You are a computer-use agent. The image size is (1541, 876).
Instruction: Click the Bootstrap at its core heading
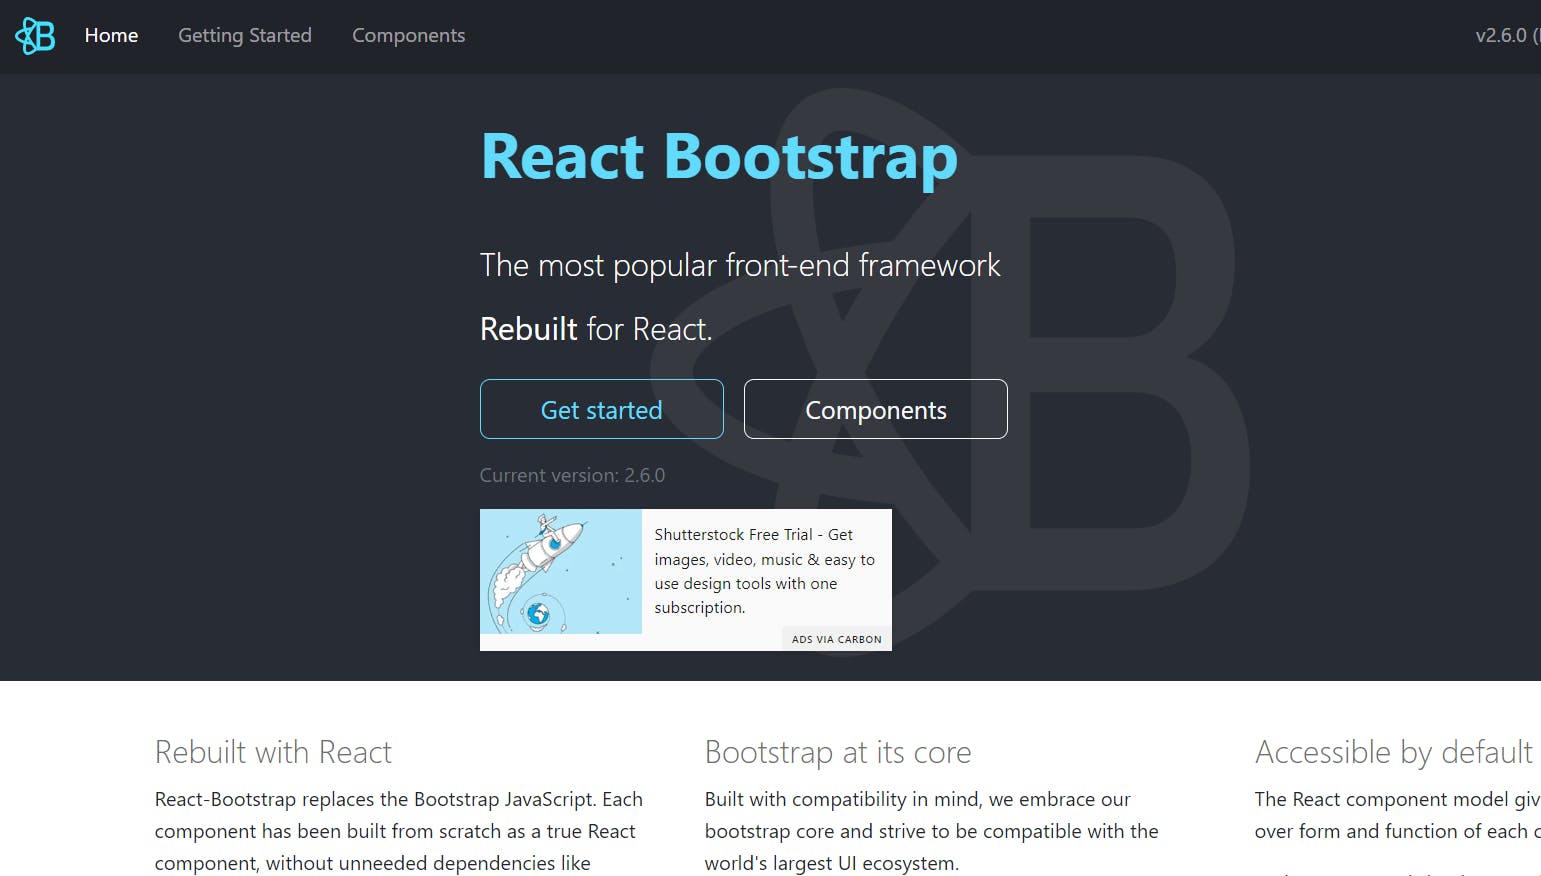(838, 752)
